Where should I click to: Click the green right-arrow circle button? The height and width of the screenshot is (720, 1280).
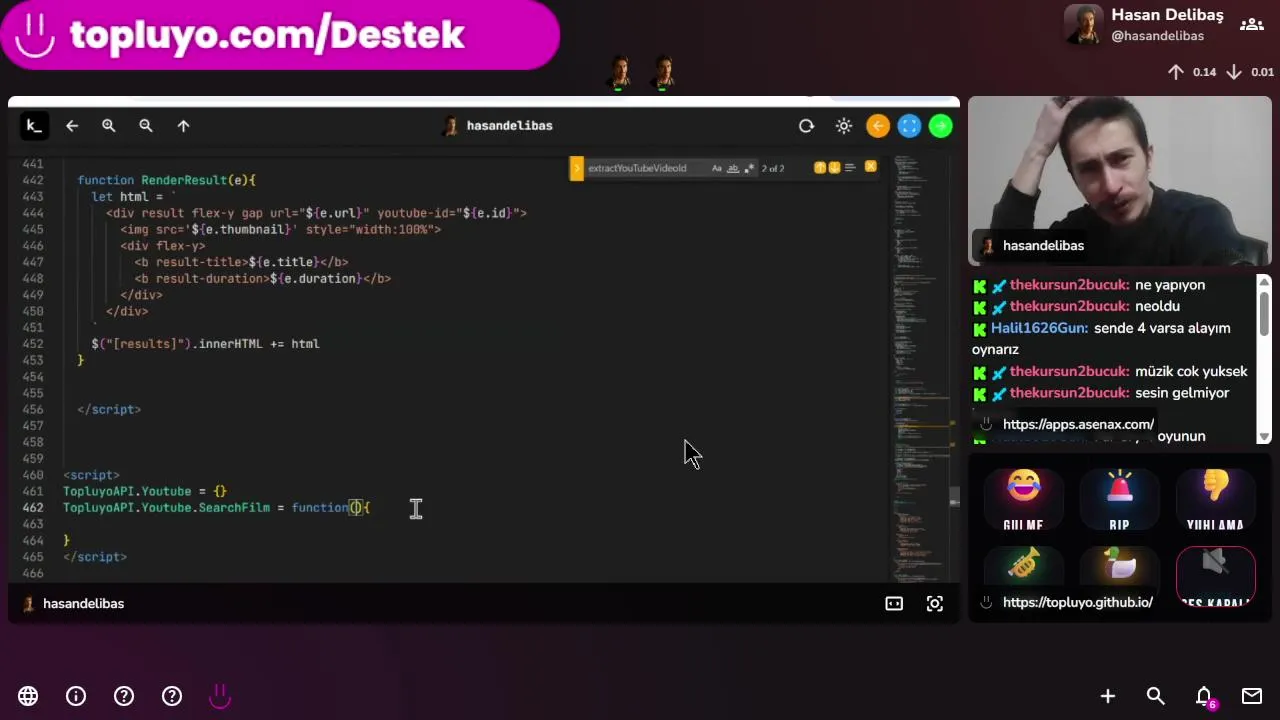pos(940,126)
